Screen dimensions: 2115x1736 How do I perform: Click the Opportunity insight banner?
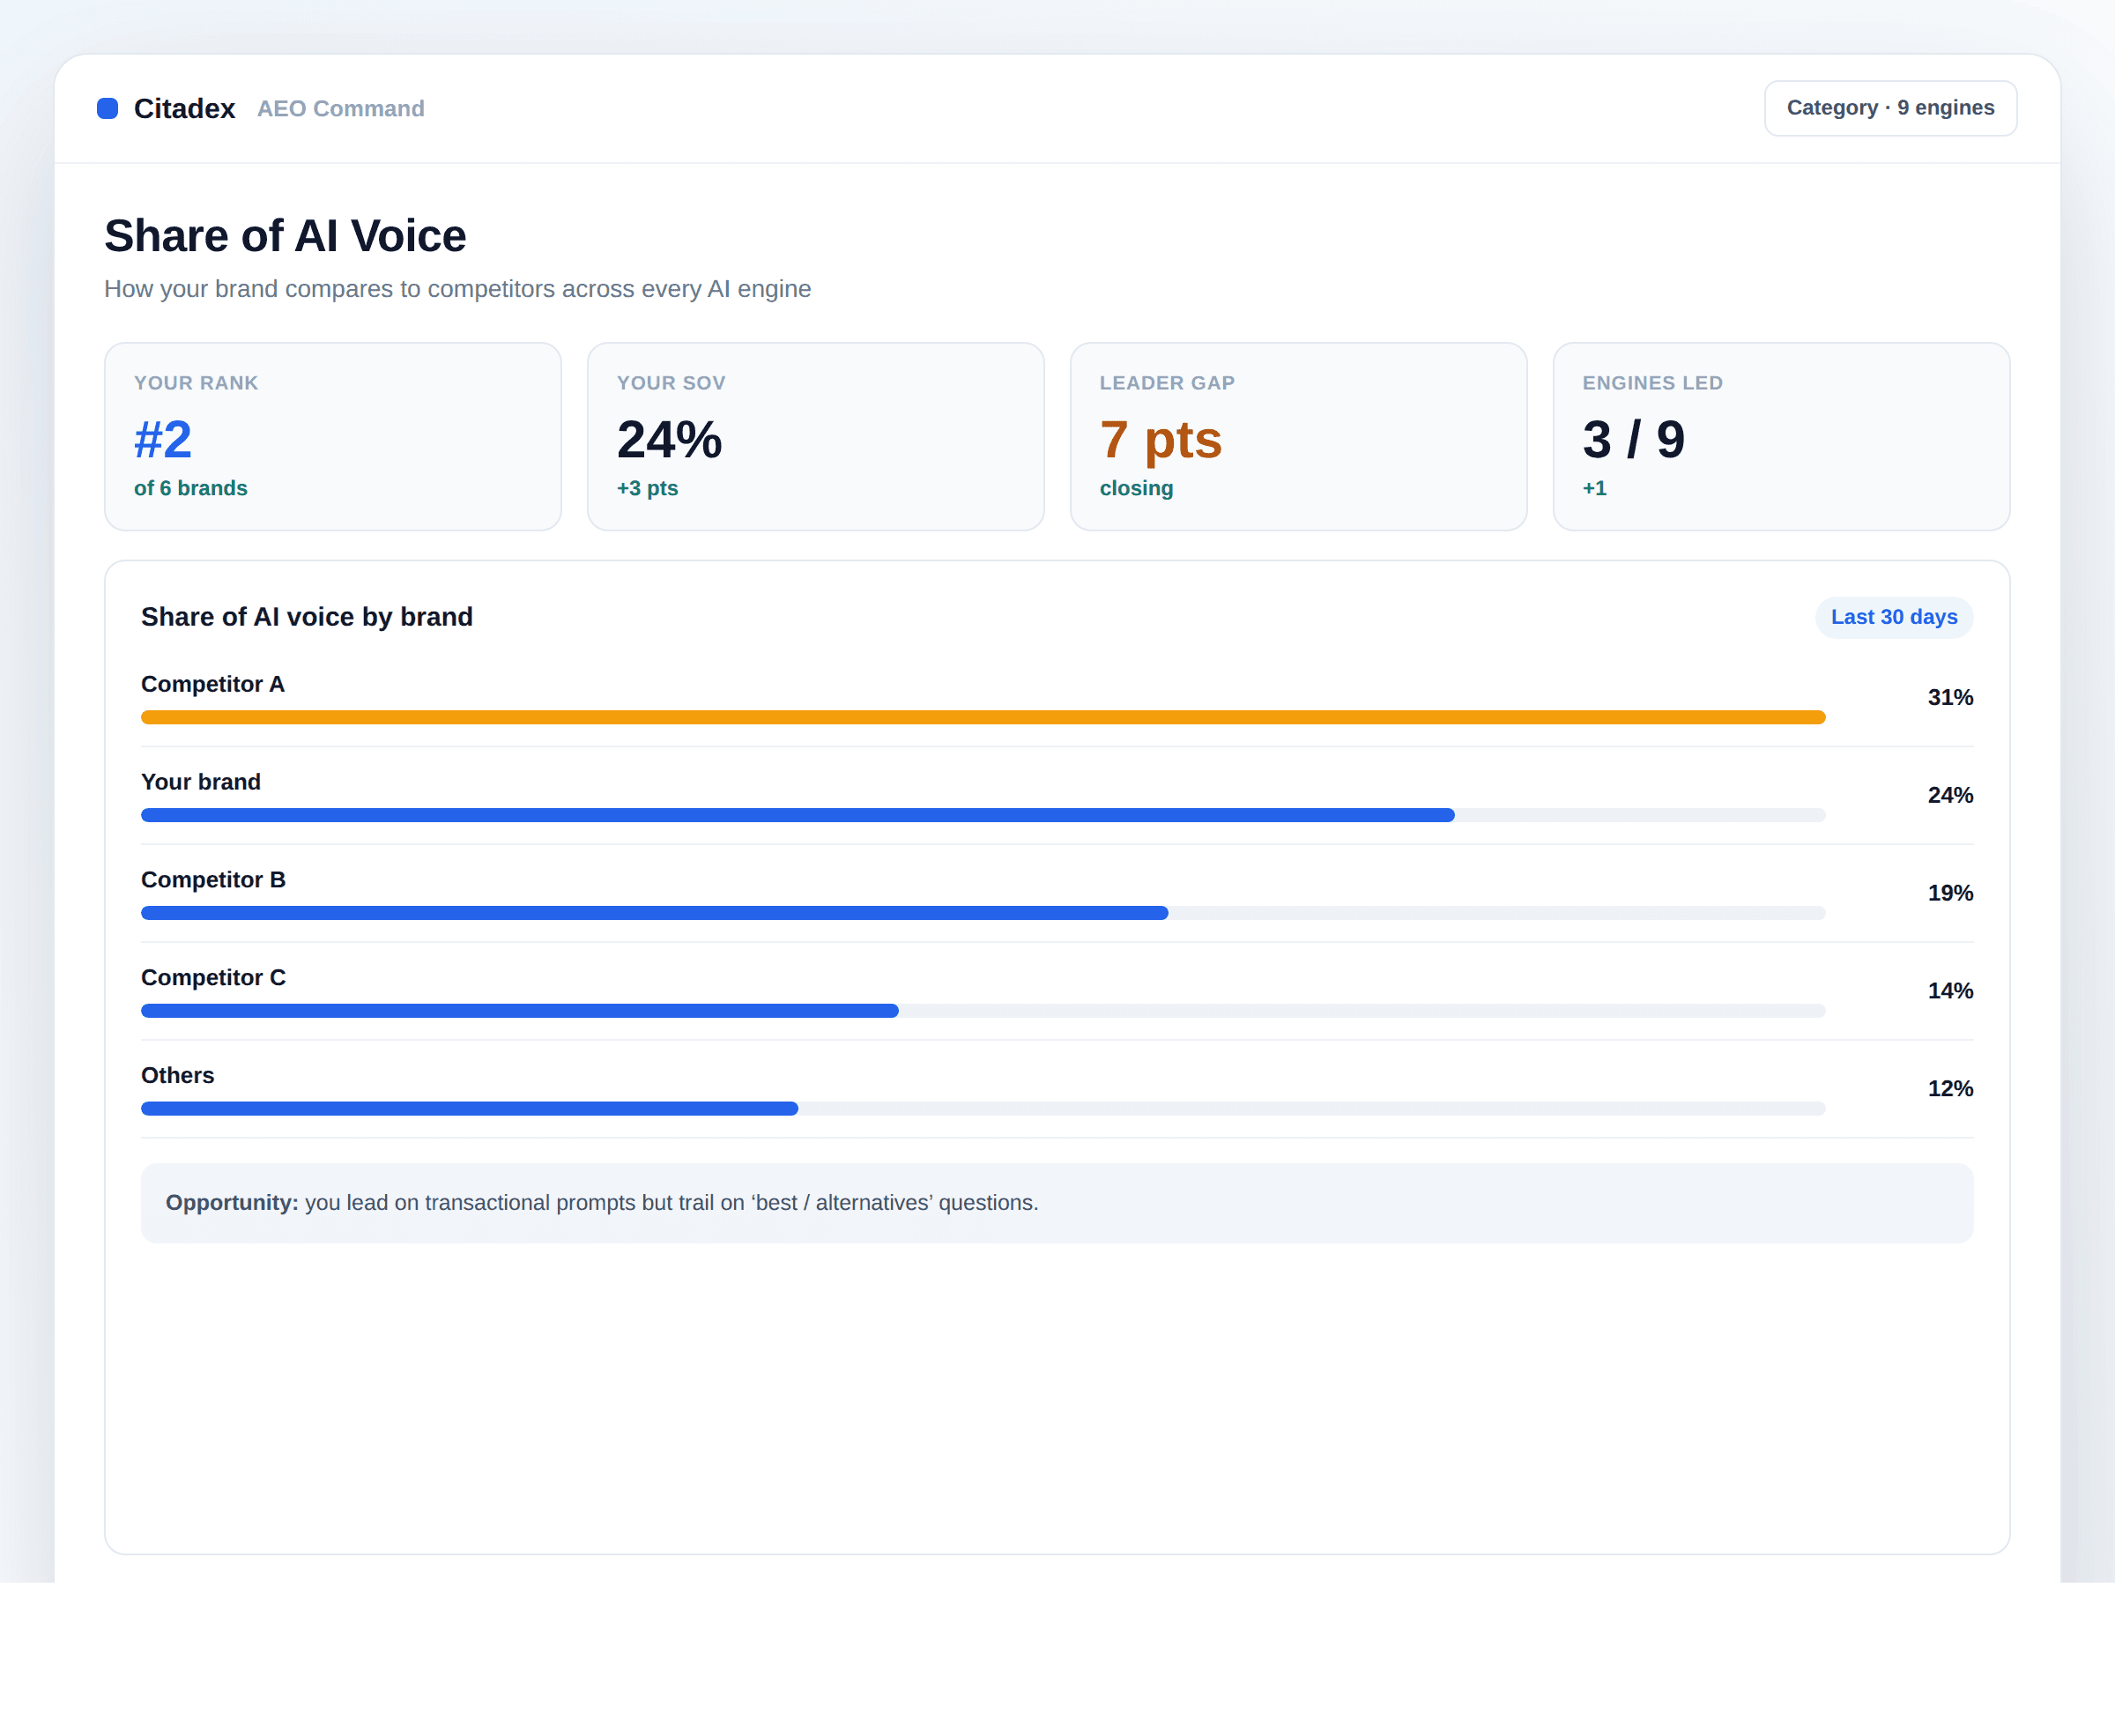[1057, 1203]
